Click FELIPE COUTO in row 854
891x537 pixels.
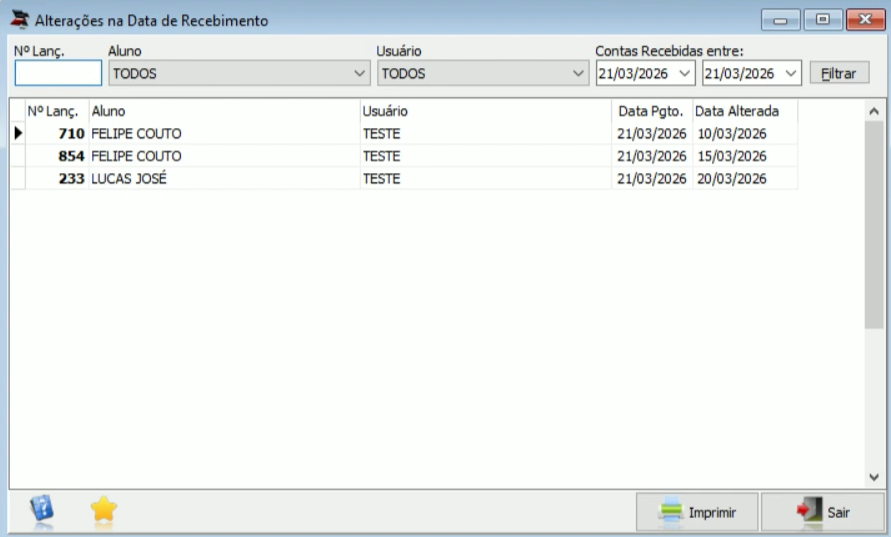136,156
